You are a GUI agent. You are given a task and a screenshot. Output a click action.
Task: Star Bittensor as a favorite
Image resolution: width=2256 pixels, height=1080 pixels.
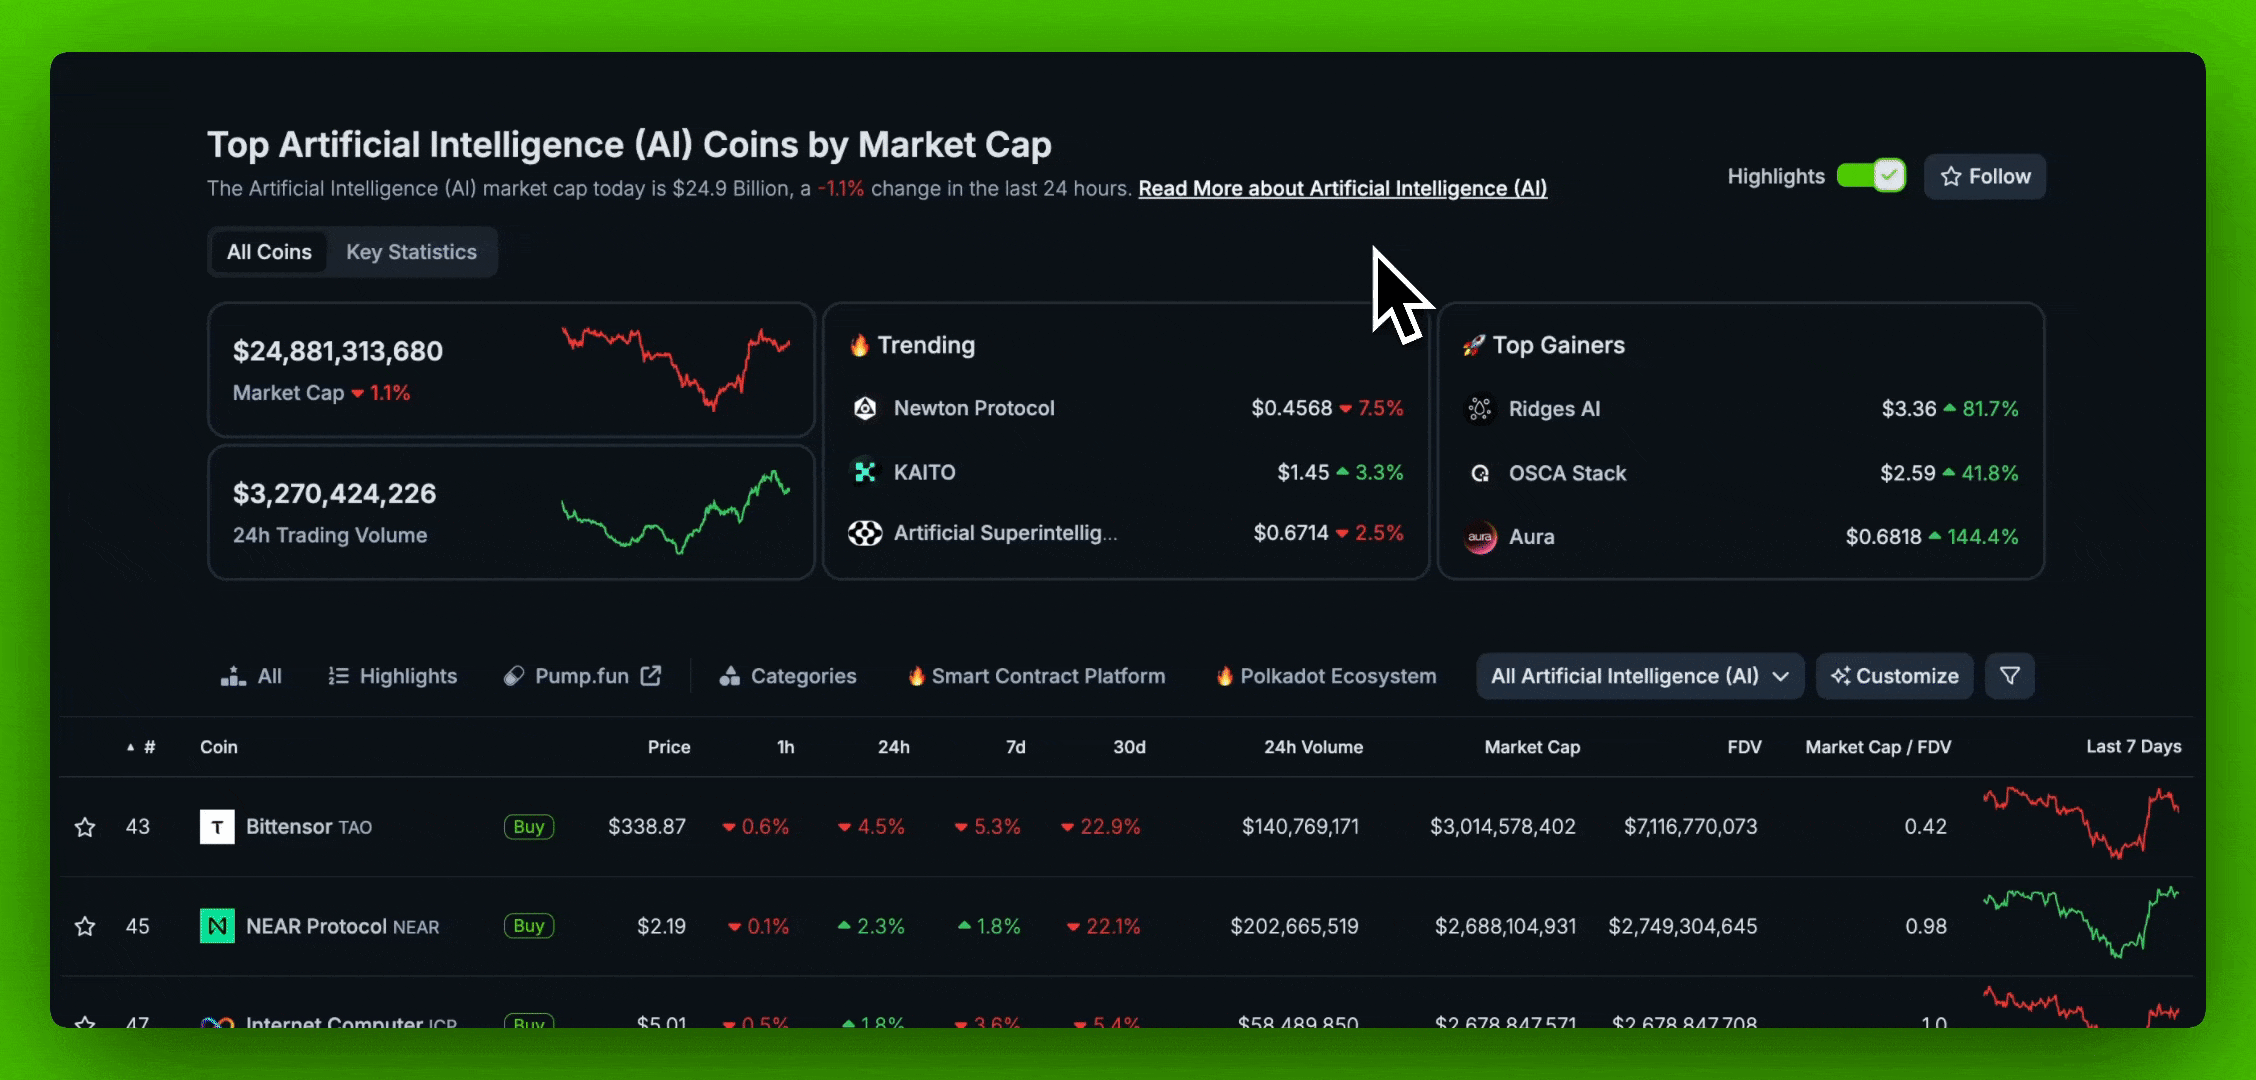point(85,827)
